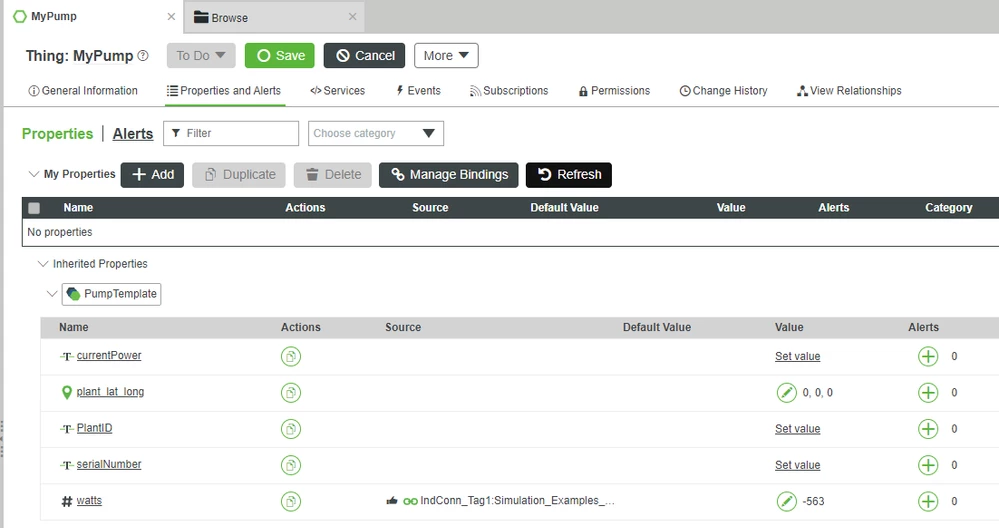Image resolution: width=999 pixels, height=528 pixels.
Task: Click the binding link icon in watts source
Action: (x=410, y=501)
